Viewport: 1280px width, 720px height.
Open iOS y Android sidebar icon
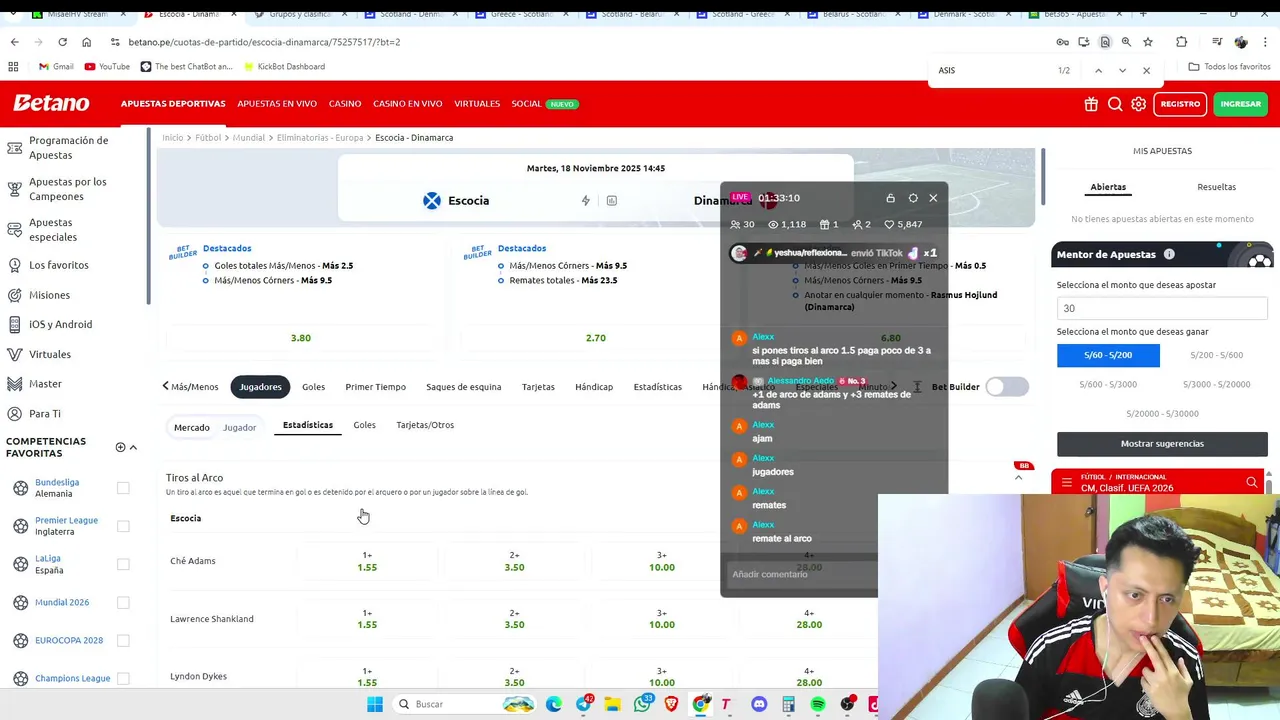15,324
